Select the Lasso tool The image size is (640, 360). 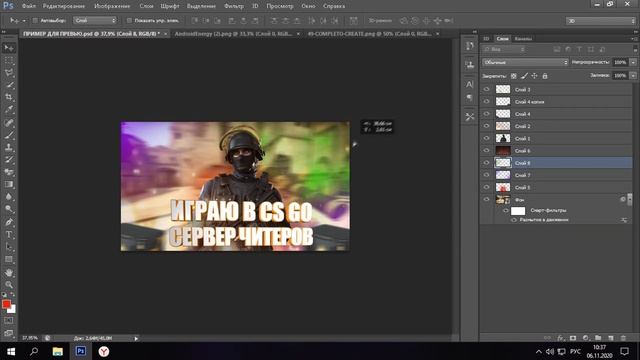tap(9, 73)
